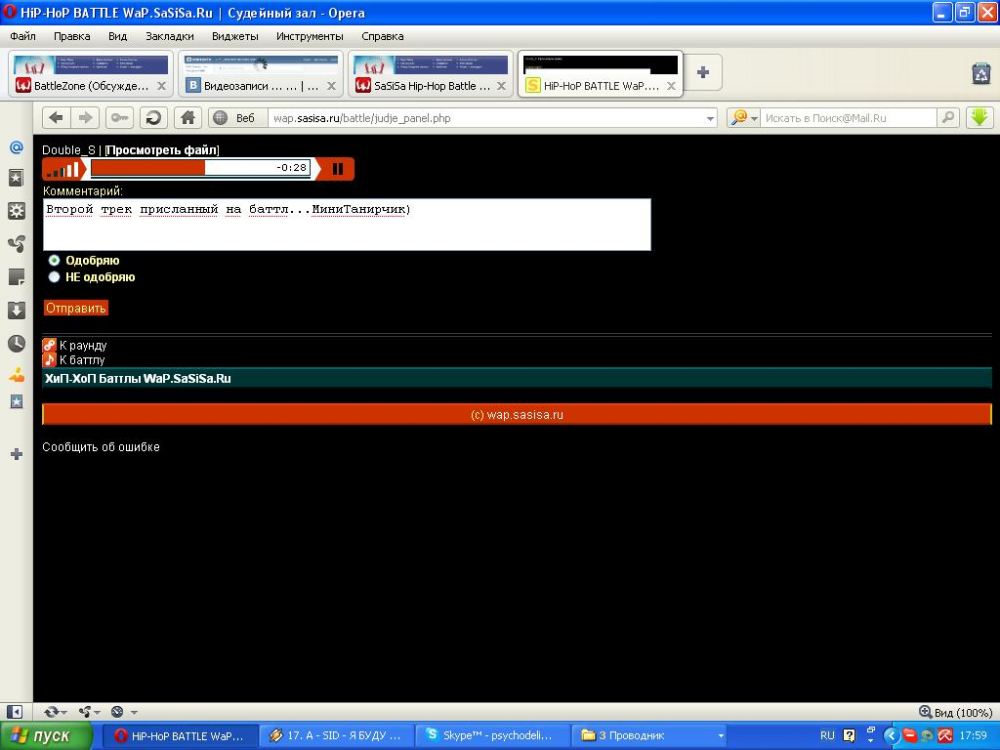Open the Widgets gear panel in the sidebar

point(17,211)
